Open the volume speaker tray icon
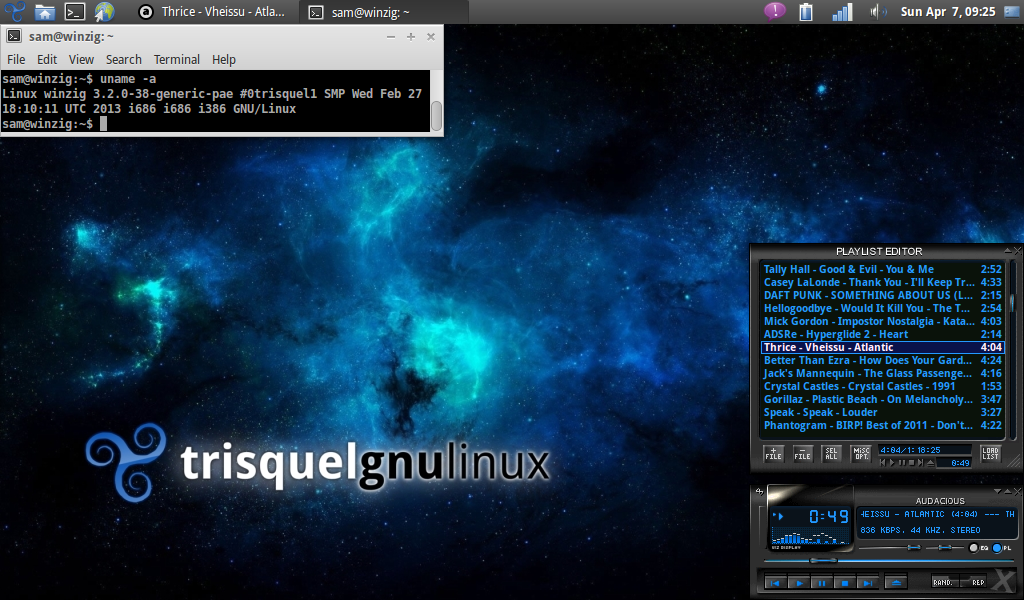 point(878,12)
